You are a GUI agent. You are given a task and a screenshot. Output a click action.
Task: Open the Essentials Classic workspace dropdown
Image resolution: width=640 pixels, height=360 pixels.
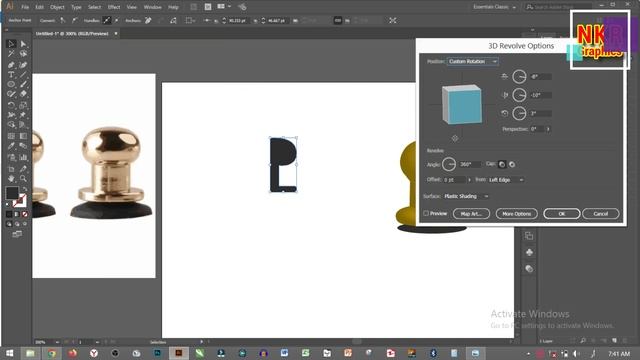494,7
